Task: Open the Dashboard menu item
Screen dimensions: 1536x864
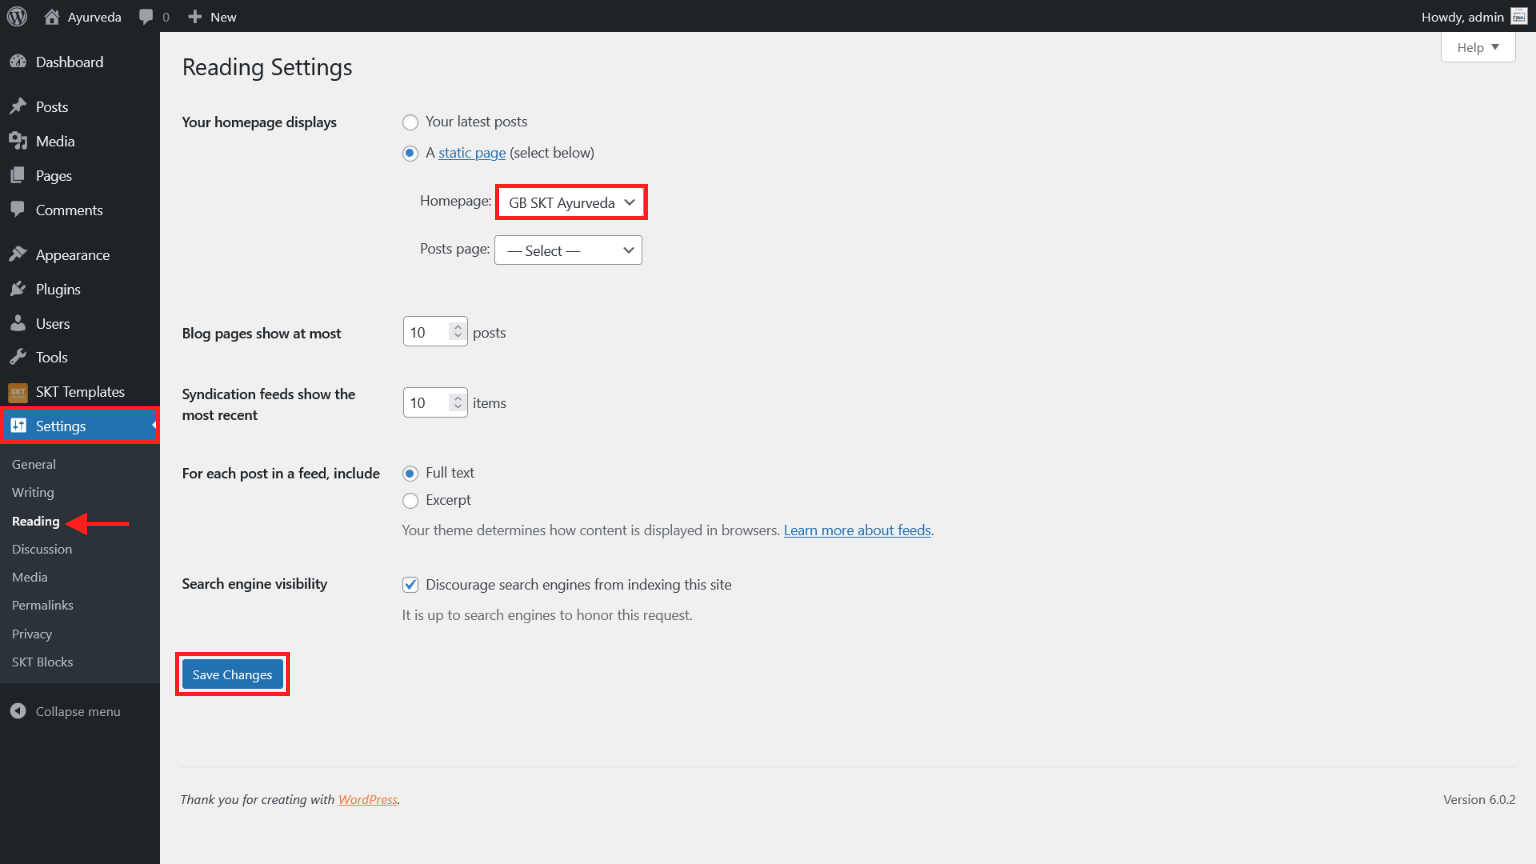Action: pos(80,62)
